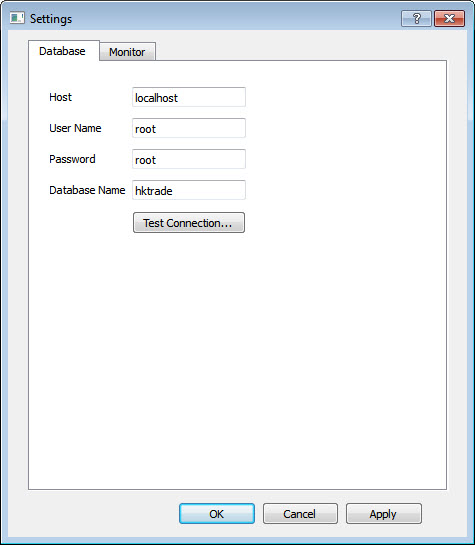The image size is (475, 545).
Task: Click the Password label text
Action: tap(72, 159)
